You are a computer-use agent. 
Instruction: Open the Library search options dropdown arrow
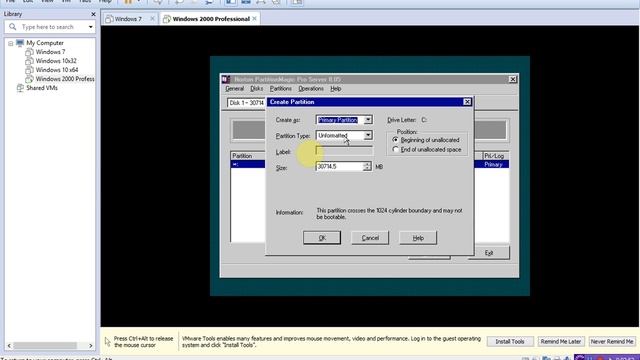(90, 27)
